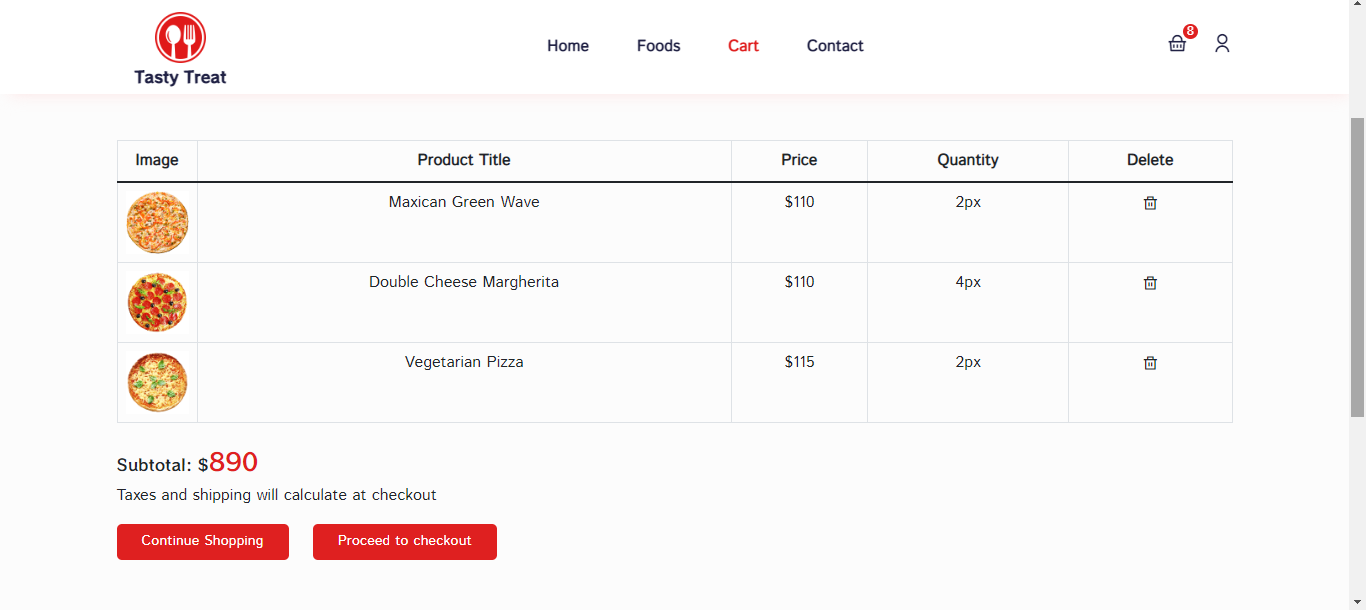Delete Vegetarian Pizza using its trash icon
The width and height of the screenshot is (1366, 610).
1150,363
